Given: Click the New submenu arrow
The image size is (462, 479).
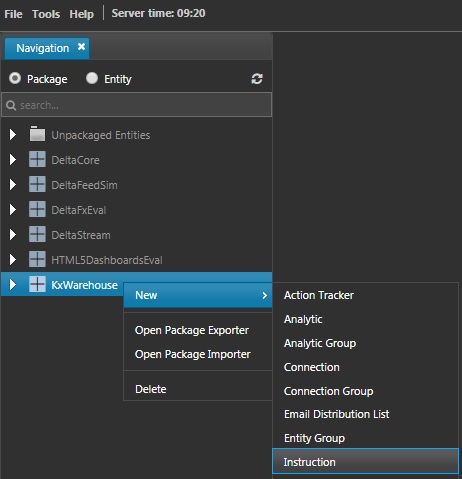Looking at the screenshot, I should 264,295.
